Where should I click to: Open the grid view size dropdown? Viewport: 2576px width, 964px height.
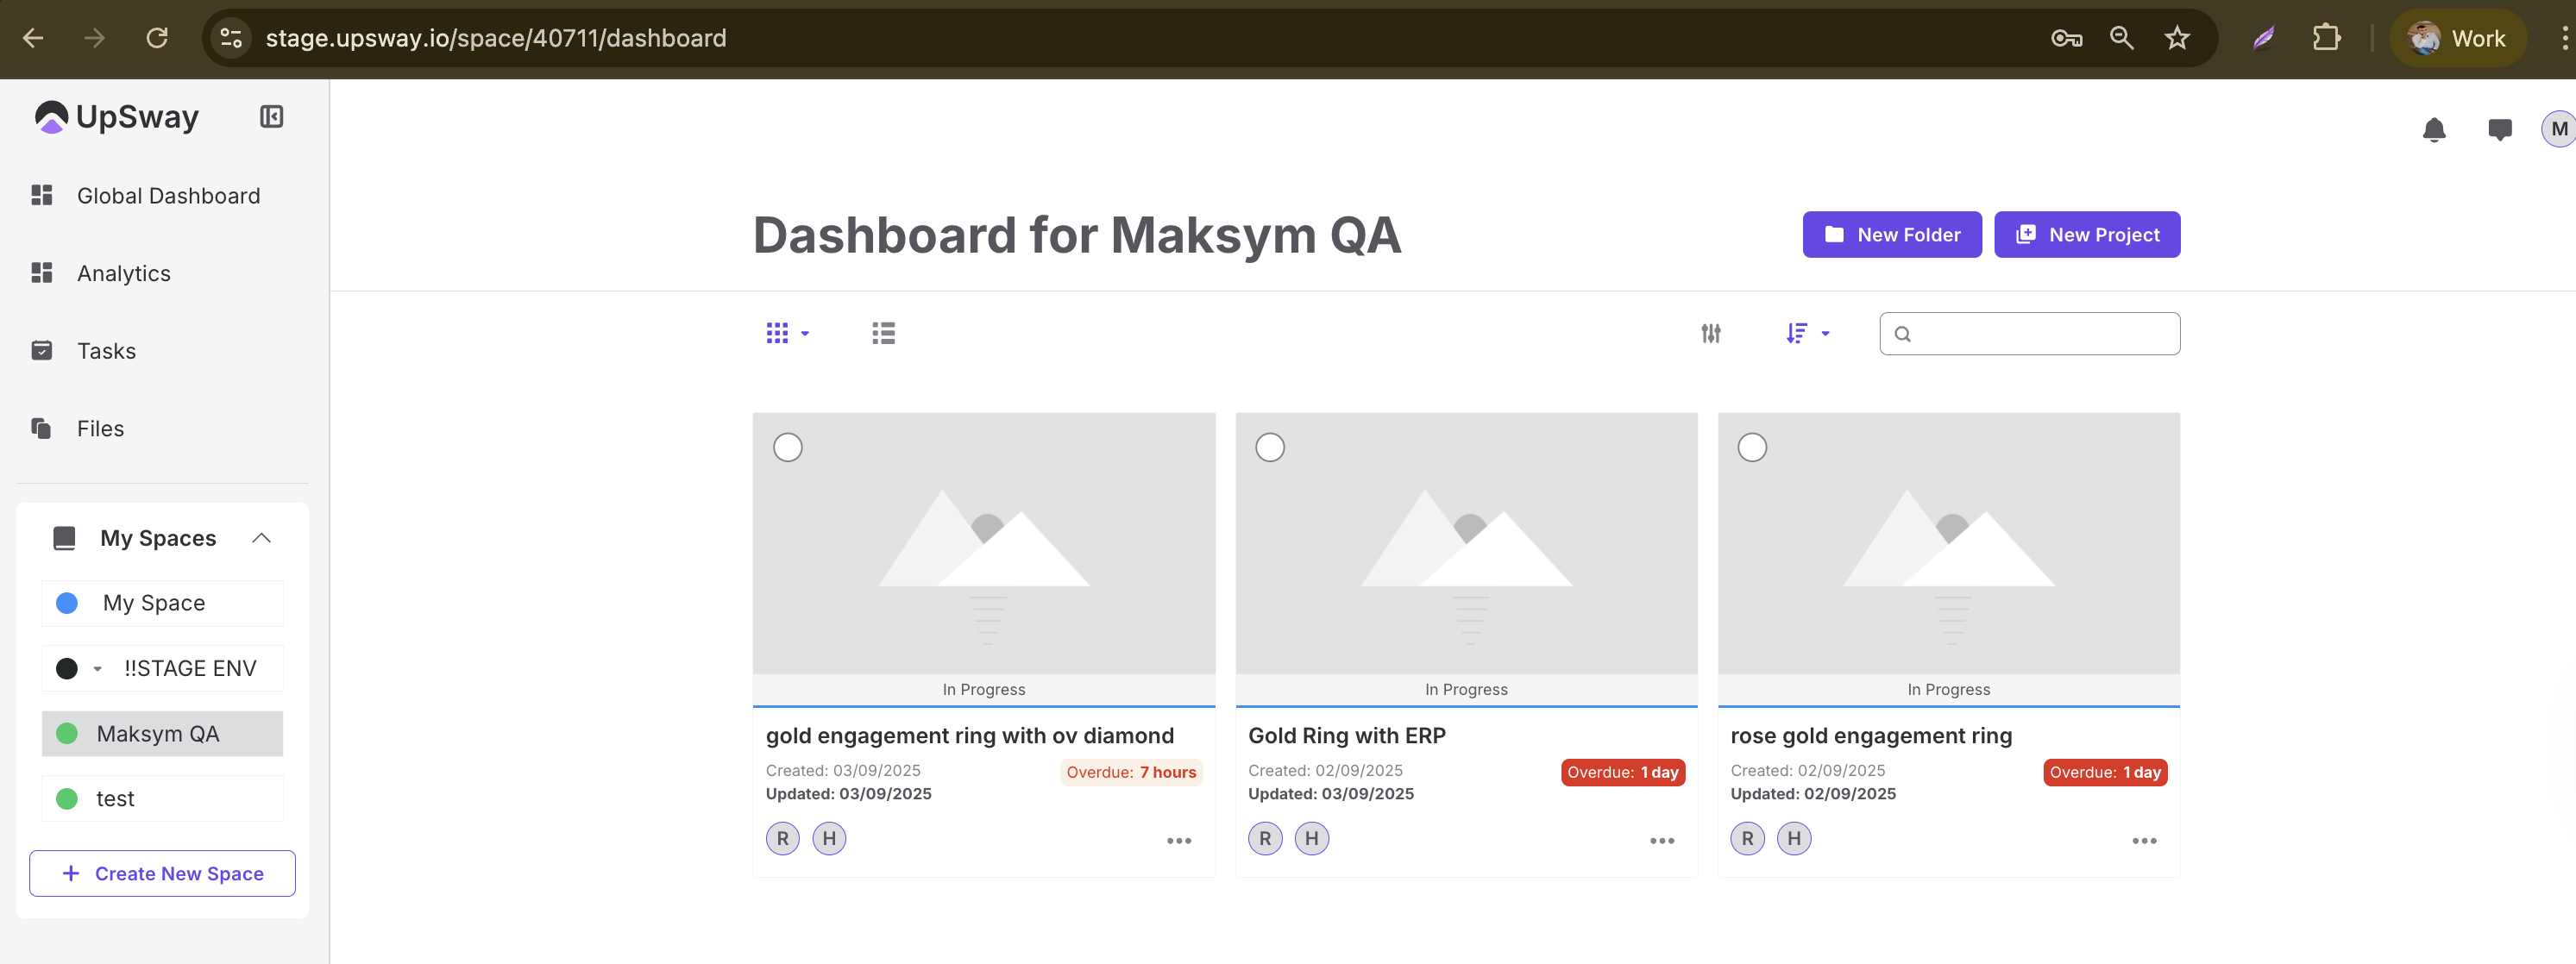click(x=787, y=333)
